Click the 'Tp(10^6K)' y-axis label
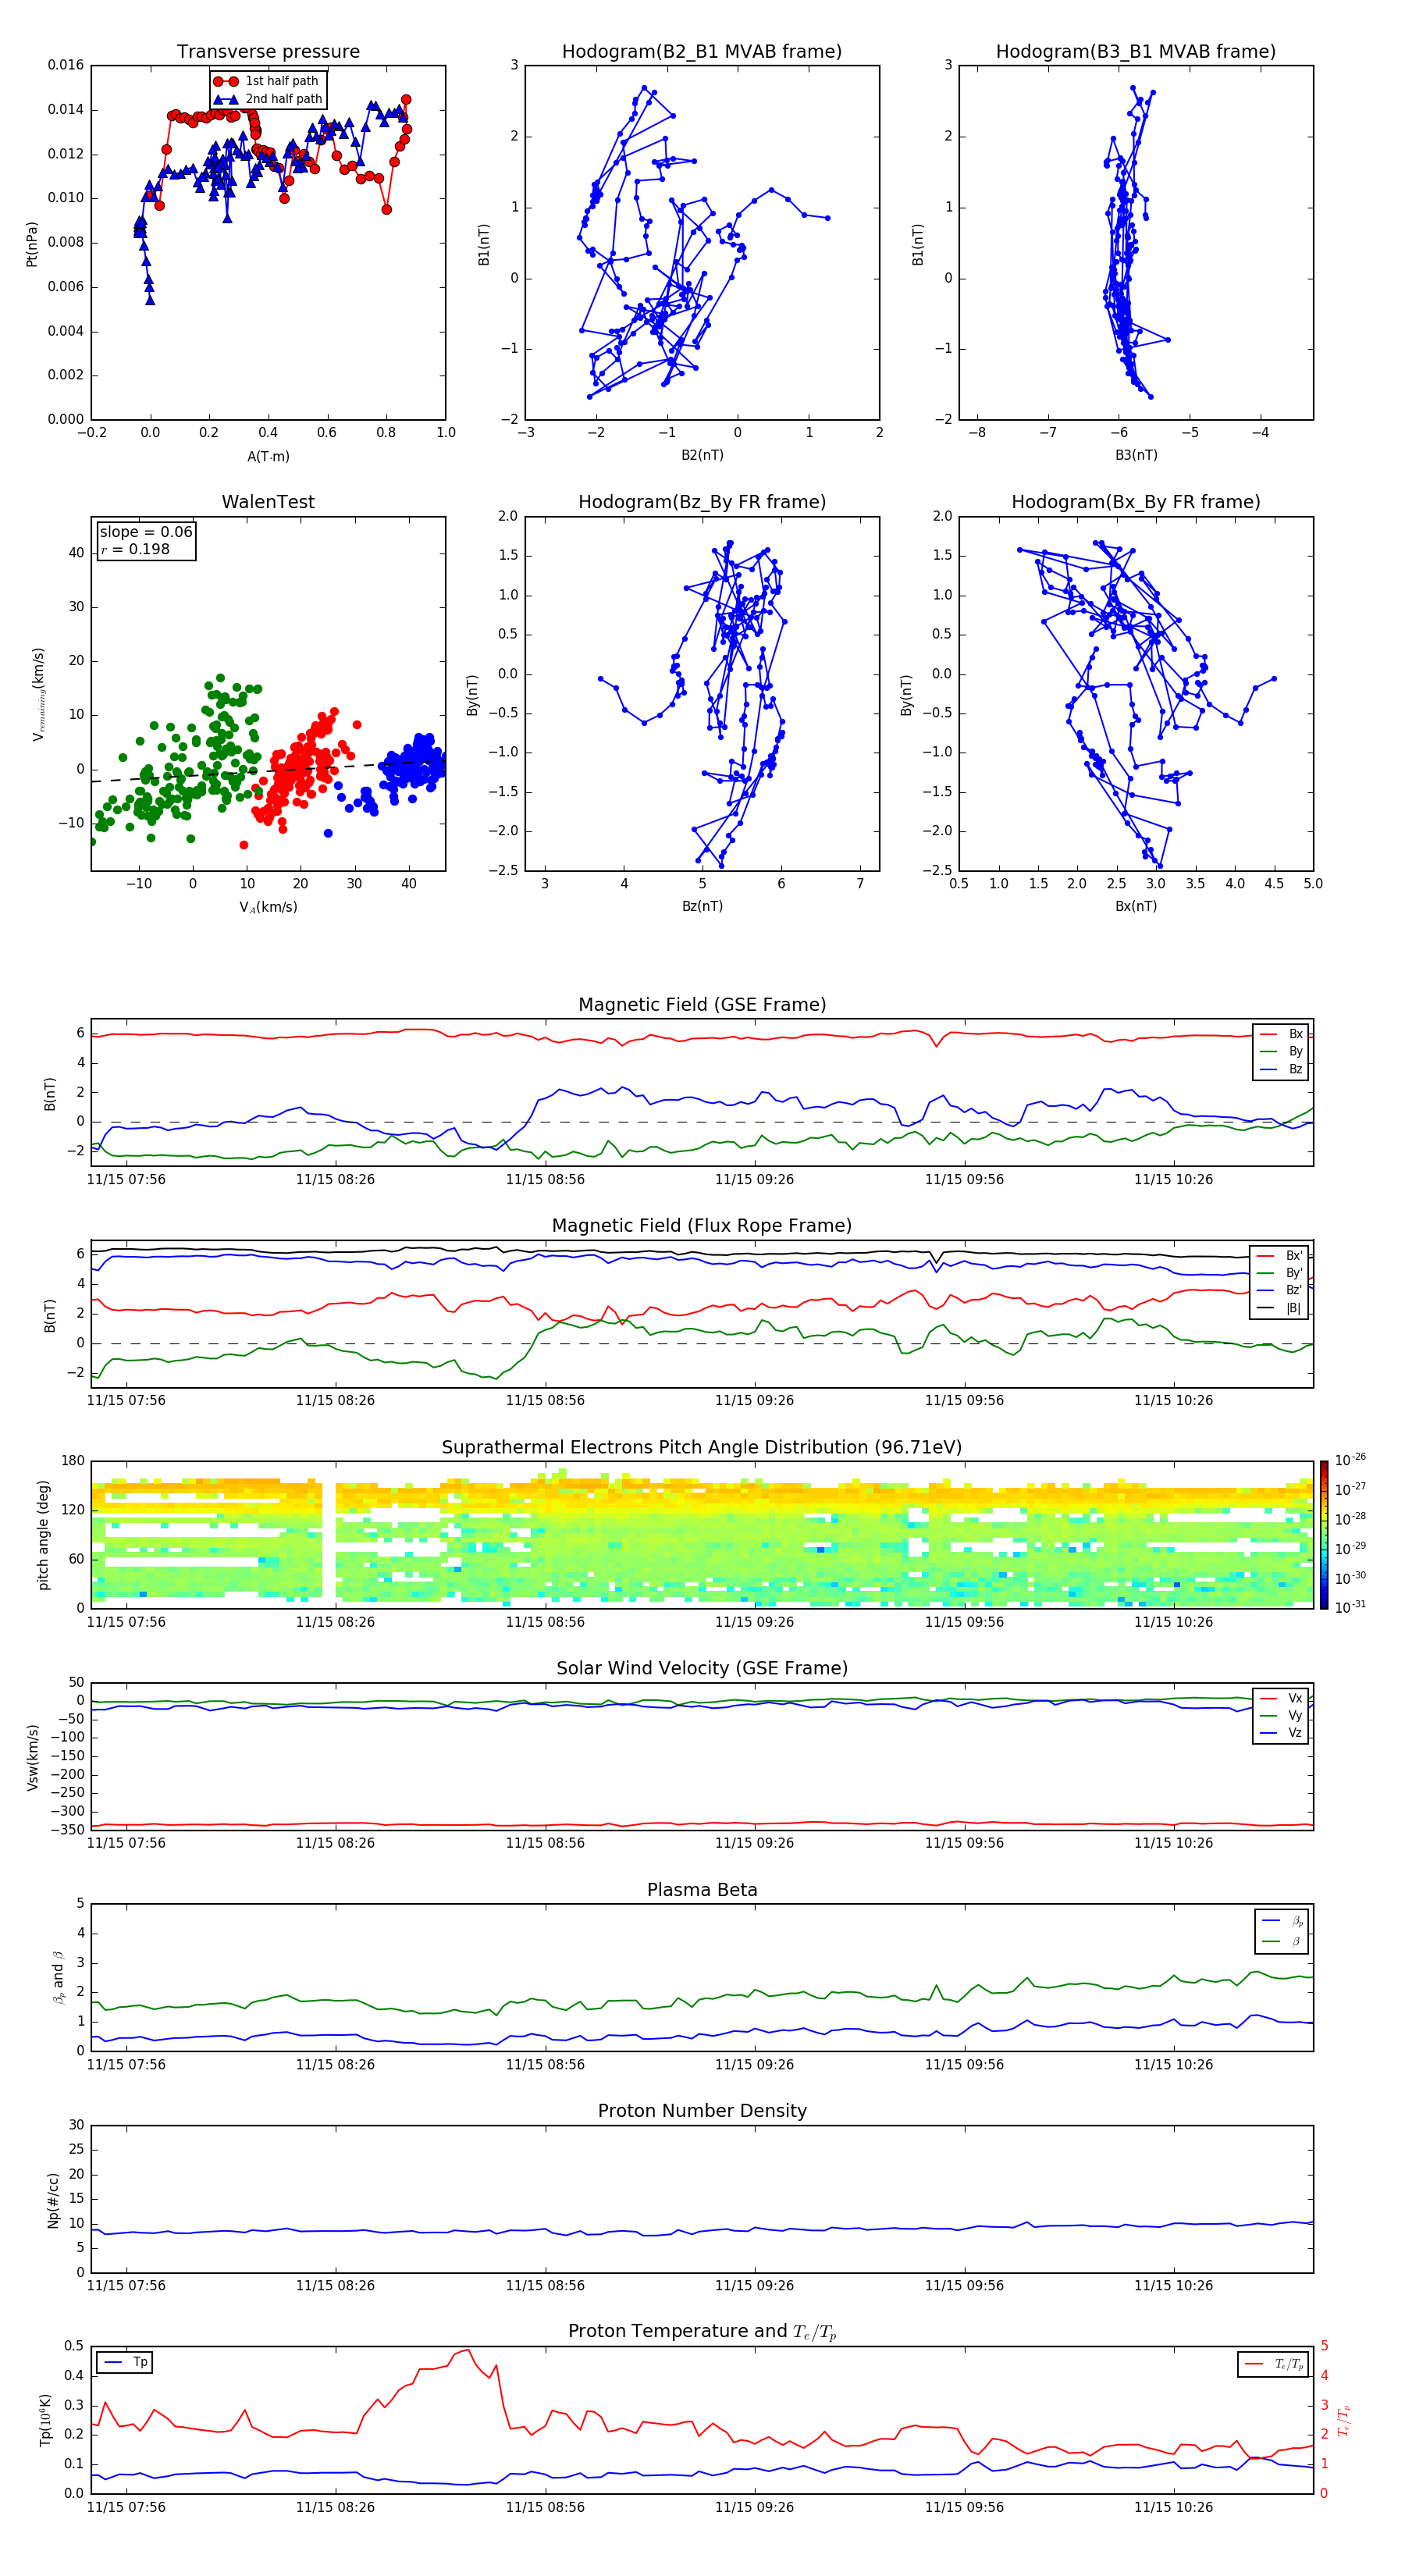The height and width of the screenshot is (2576, 1405). (x=45, y=2420)
